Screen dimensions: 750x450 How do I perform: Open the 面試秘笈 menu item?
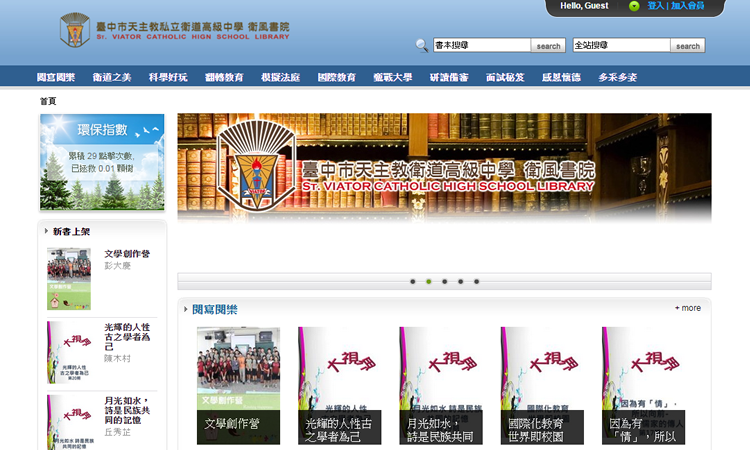(505, 77)
